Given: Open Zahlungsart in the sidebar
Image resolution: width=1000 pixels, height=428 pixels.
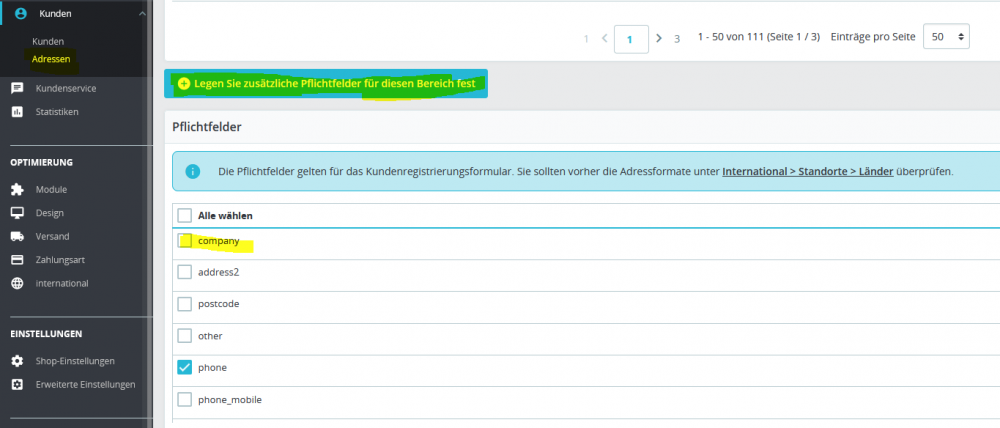Looking at the screenshot, I should pos(60,260).
